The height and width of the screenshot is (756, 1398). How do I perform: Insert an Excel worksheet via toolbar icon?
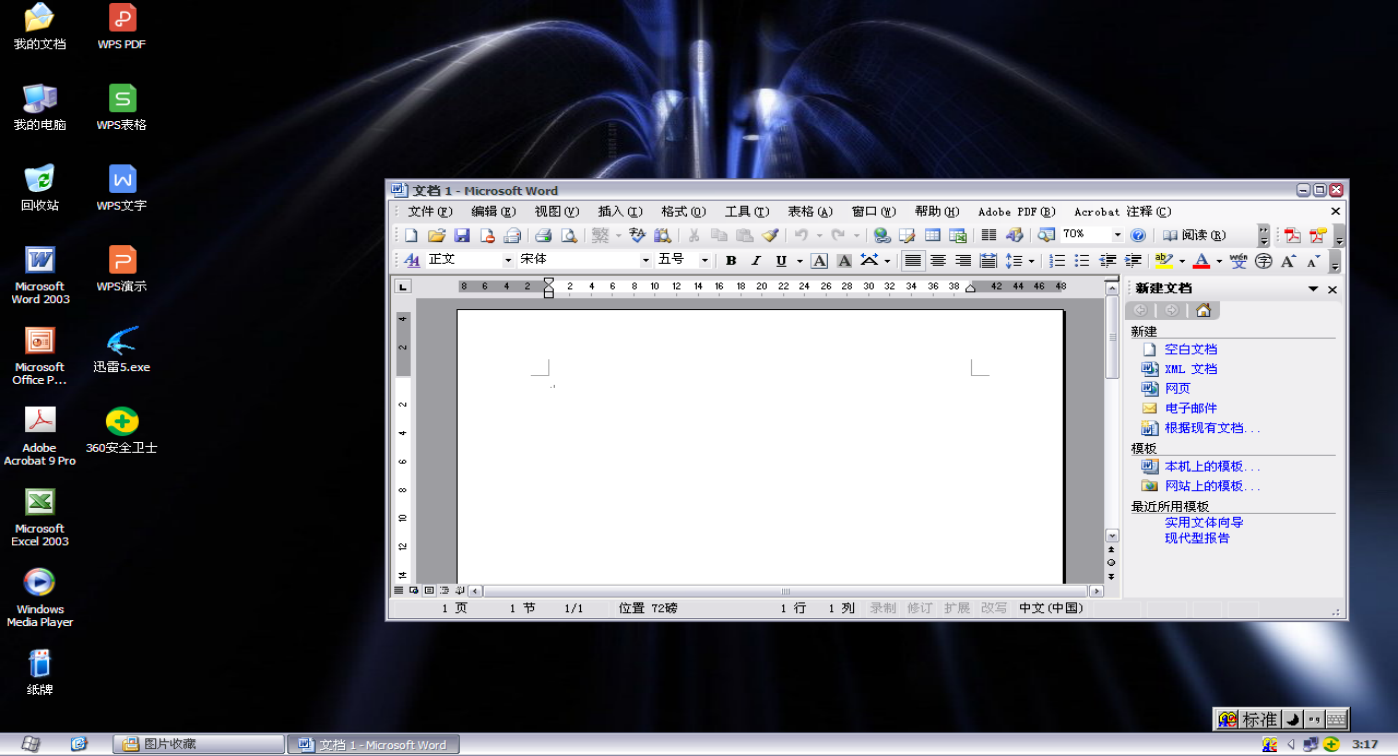(x=958, y=235)
